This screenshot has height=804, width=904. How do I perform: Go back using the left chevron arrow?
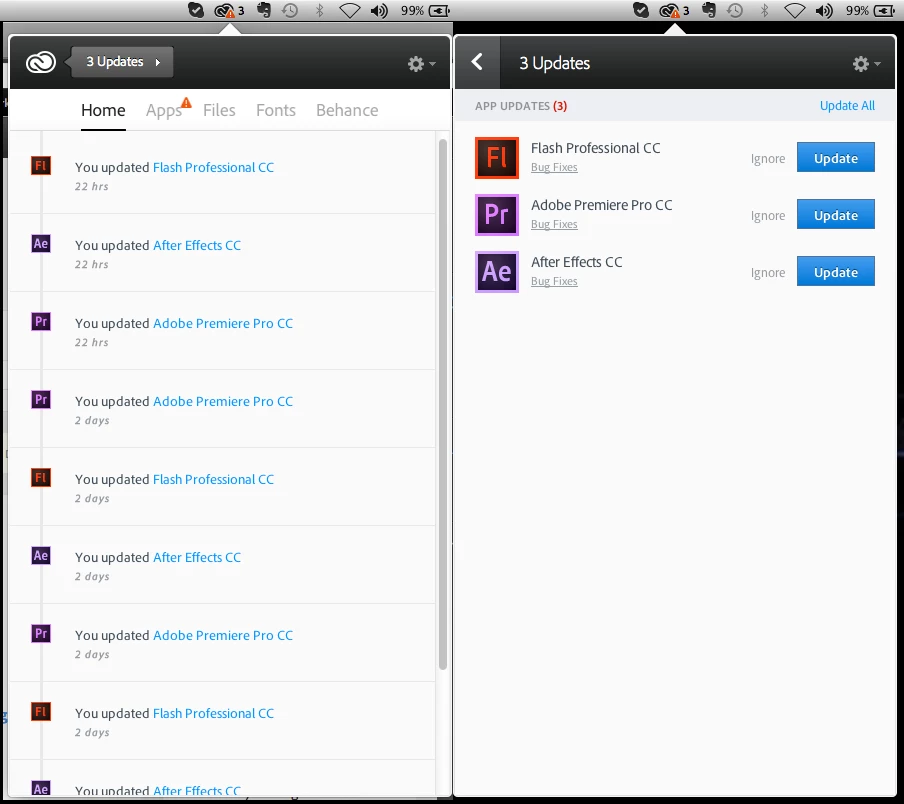(477, 62)
